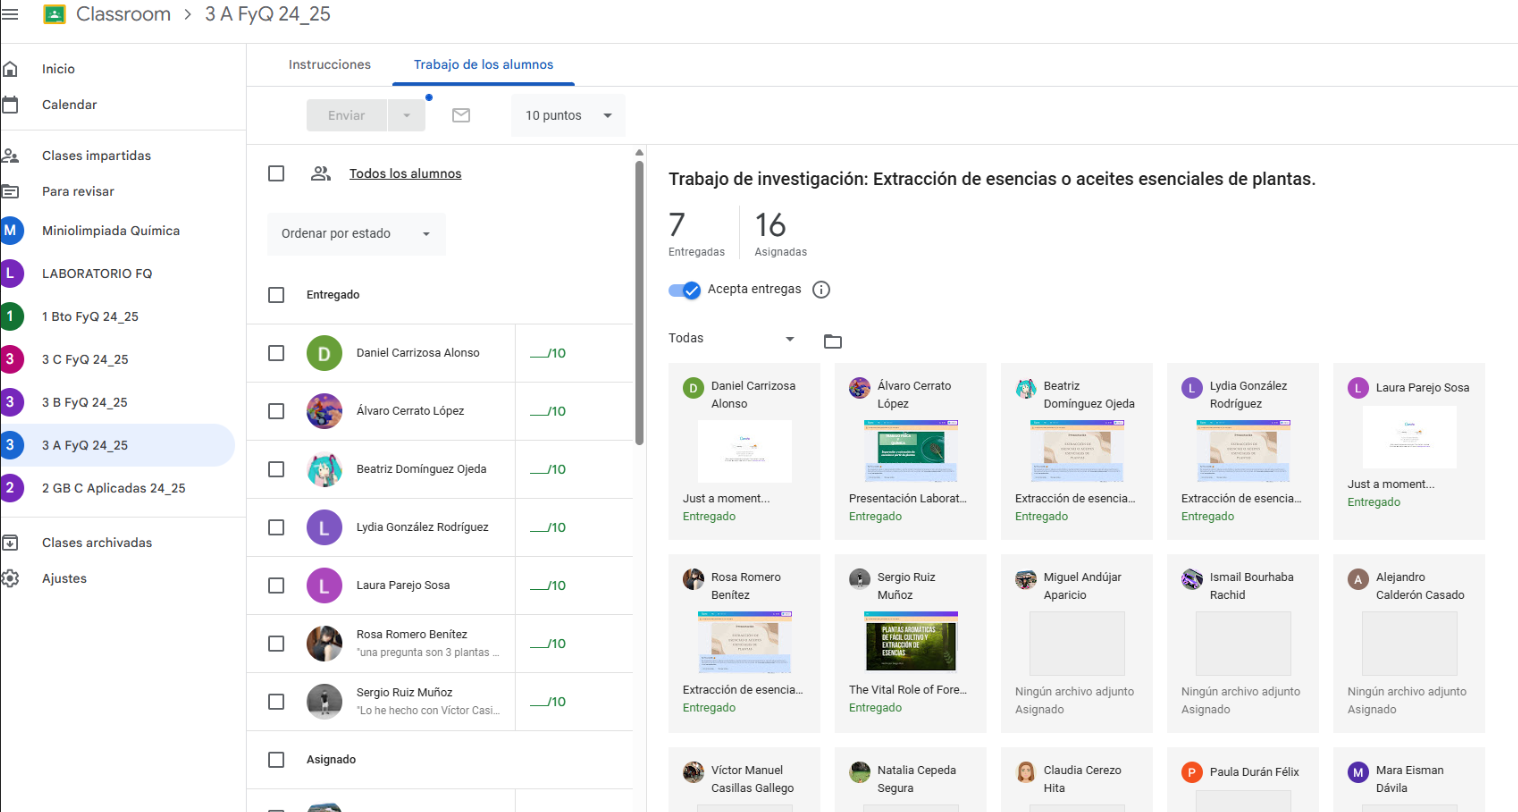
Task: Select Lydia González Rodríguez's checkbox
Action: (277, 527)
